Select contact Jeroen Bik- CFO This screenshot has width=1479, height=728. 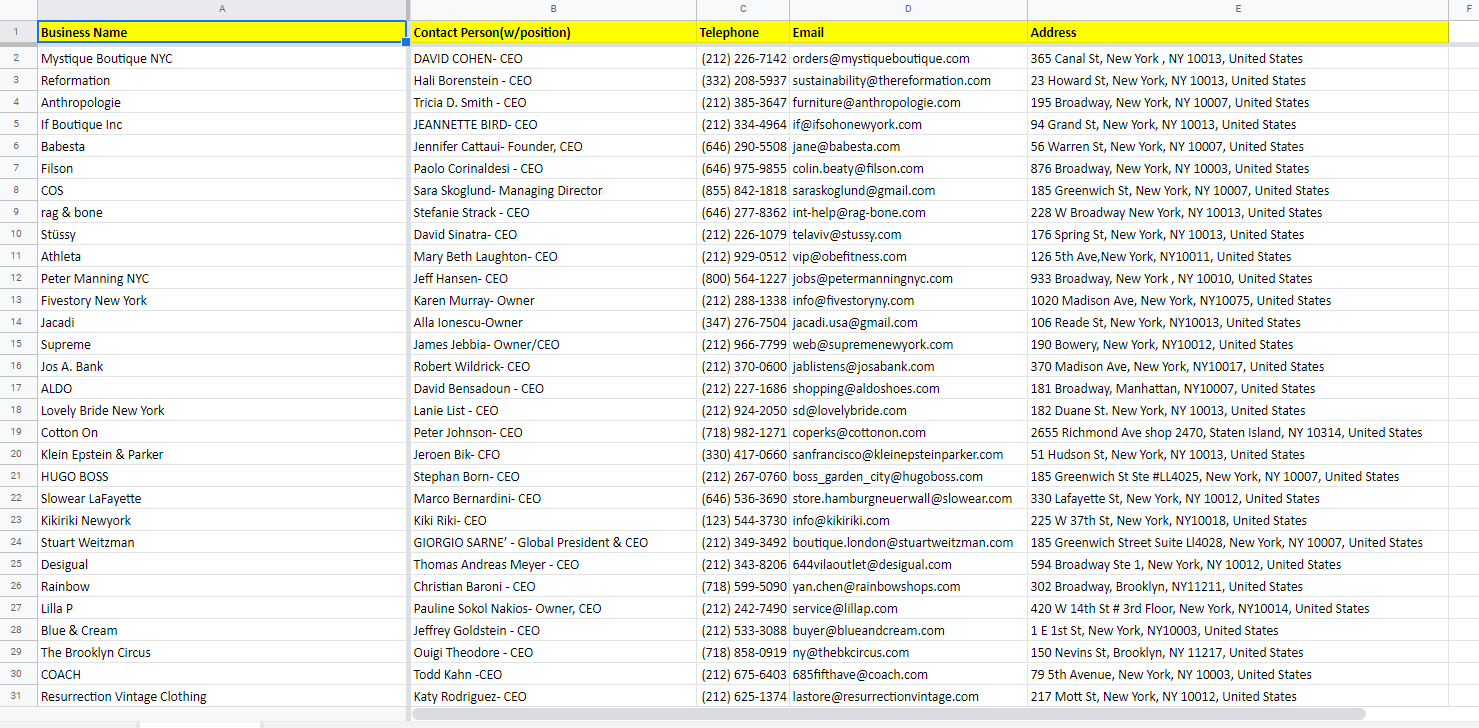pos(552,454)
